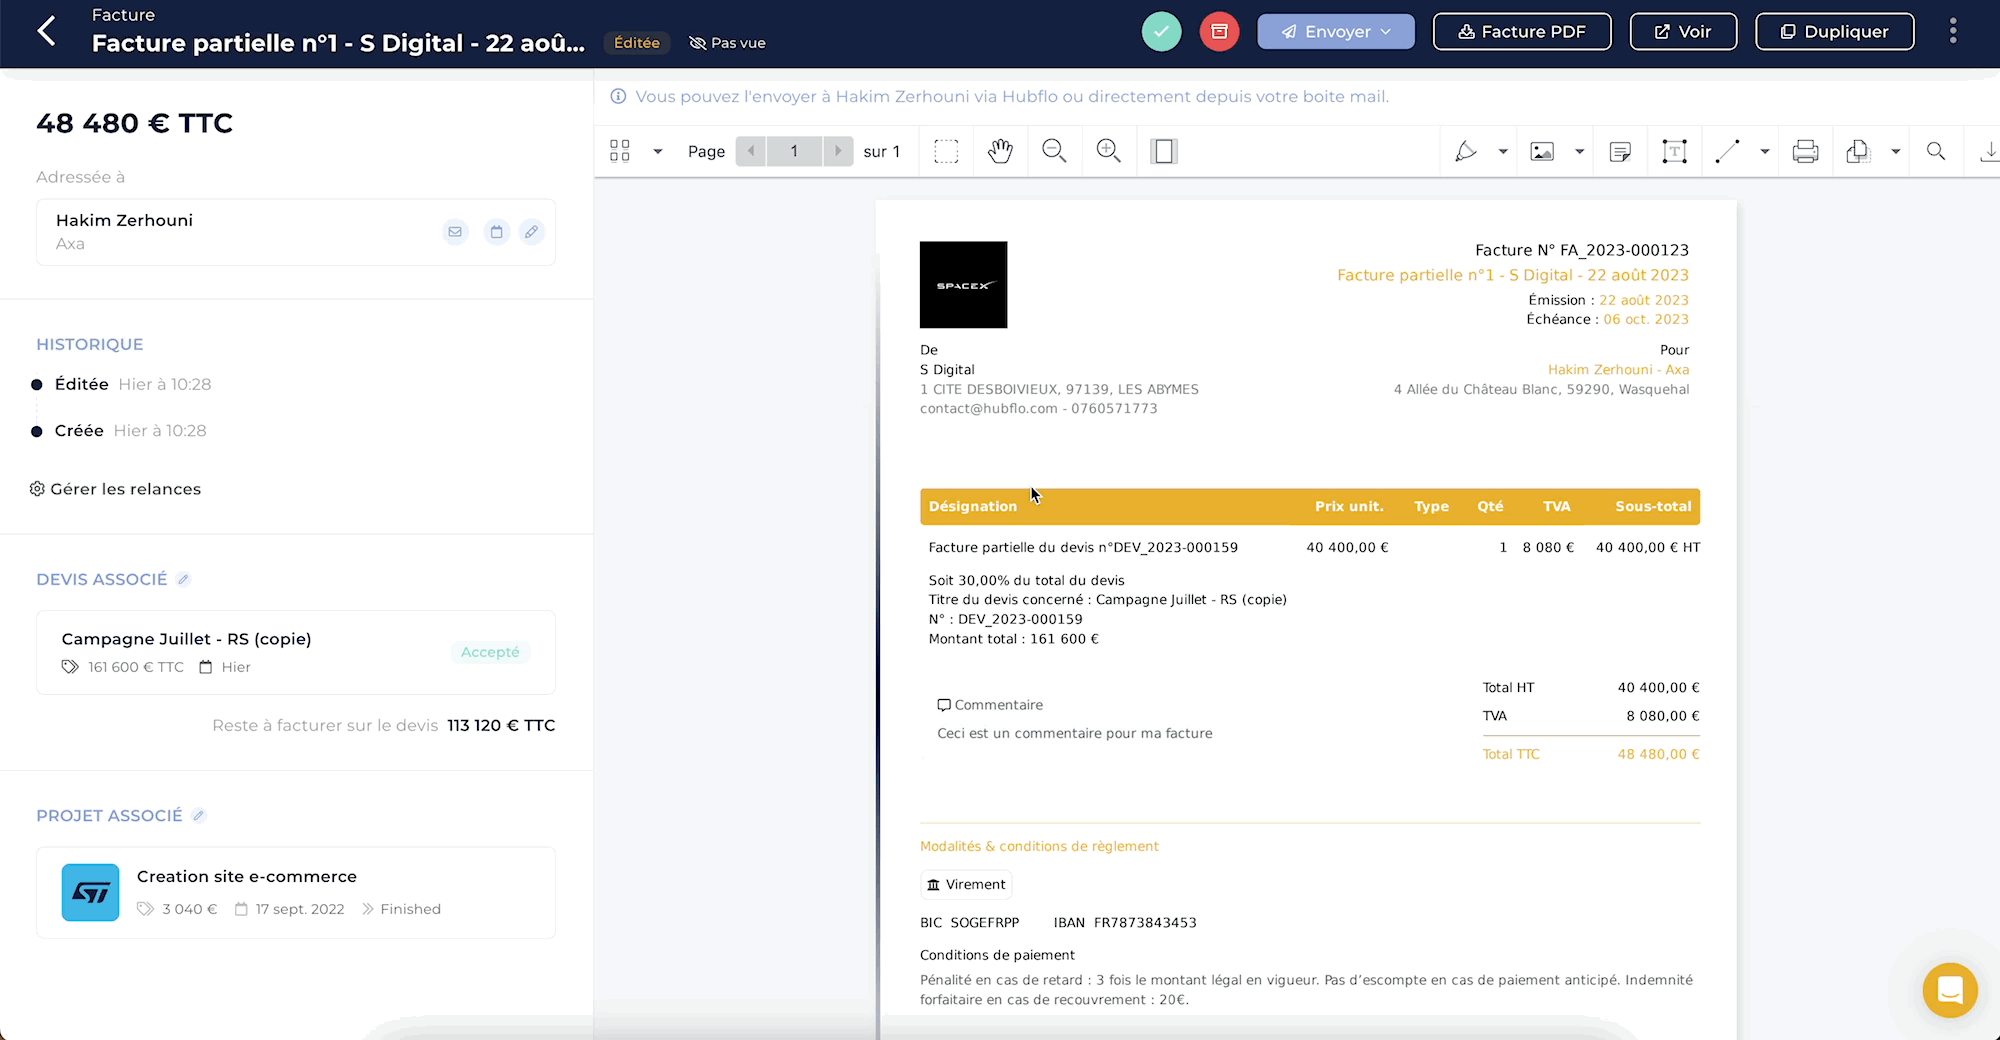Click invoice number FA_2023-000123

click(1582, 250)
